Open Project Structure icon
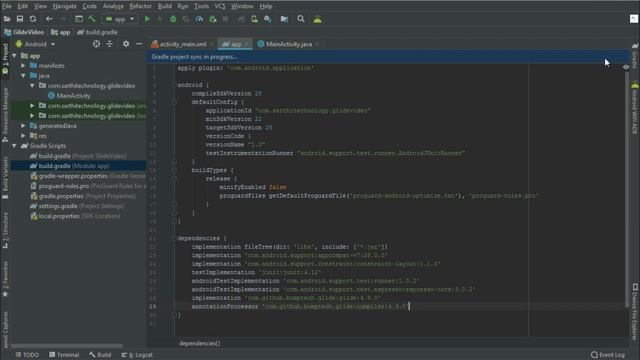Screen dimensions: 640x360 pos(284,19)
